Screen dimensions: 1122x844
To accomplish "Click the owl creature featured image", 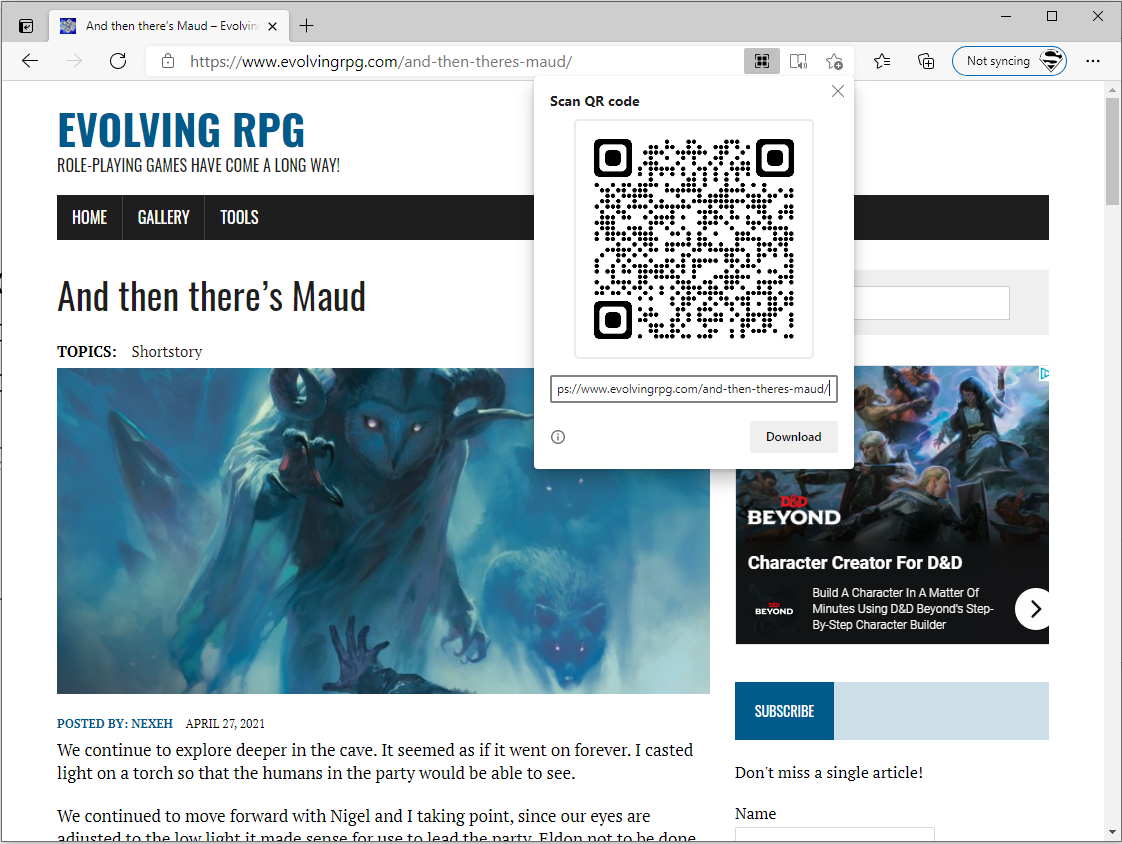I will [384, 530].
